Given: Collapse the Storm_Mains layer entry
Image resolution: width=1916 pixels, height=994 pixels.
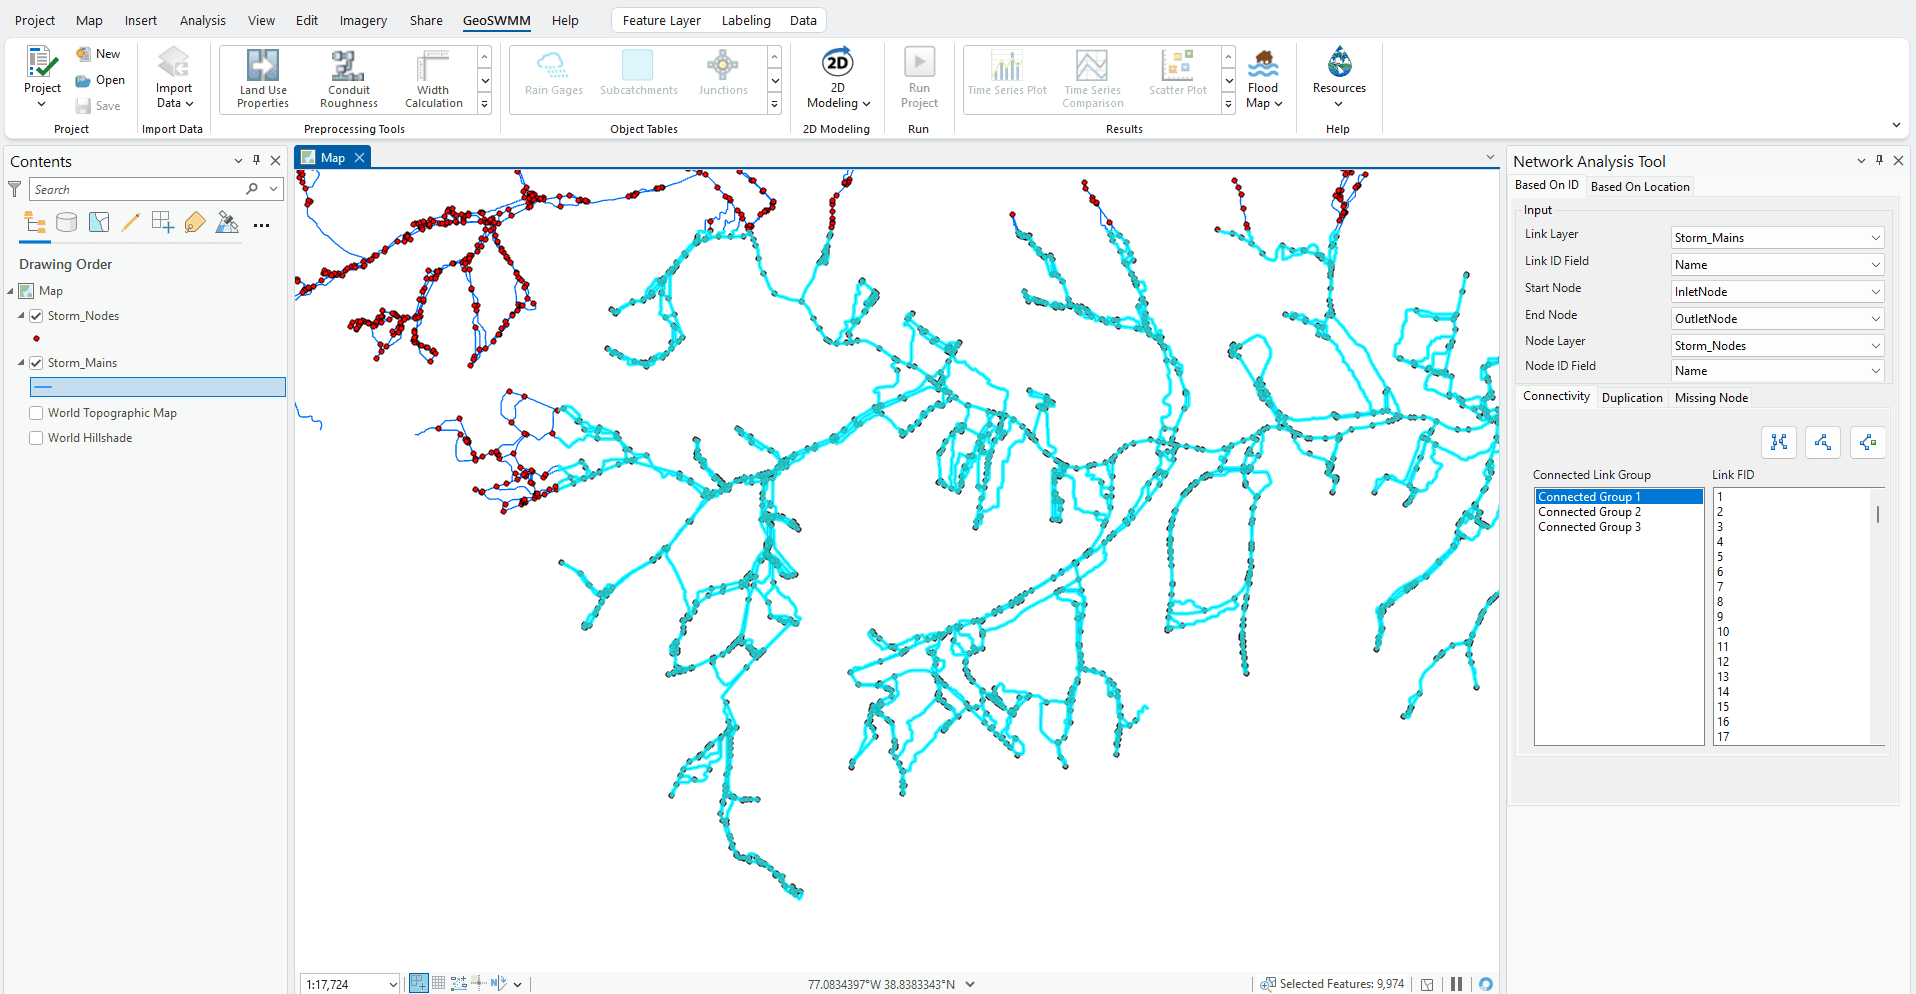Looking at the screenshot, I should (x=21, y=362).
